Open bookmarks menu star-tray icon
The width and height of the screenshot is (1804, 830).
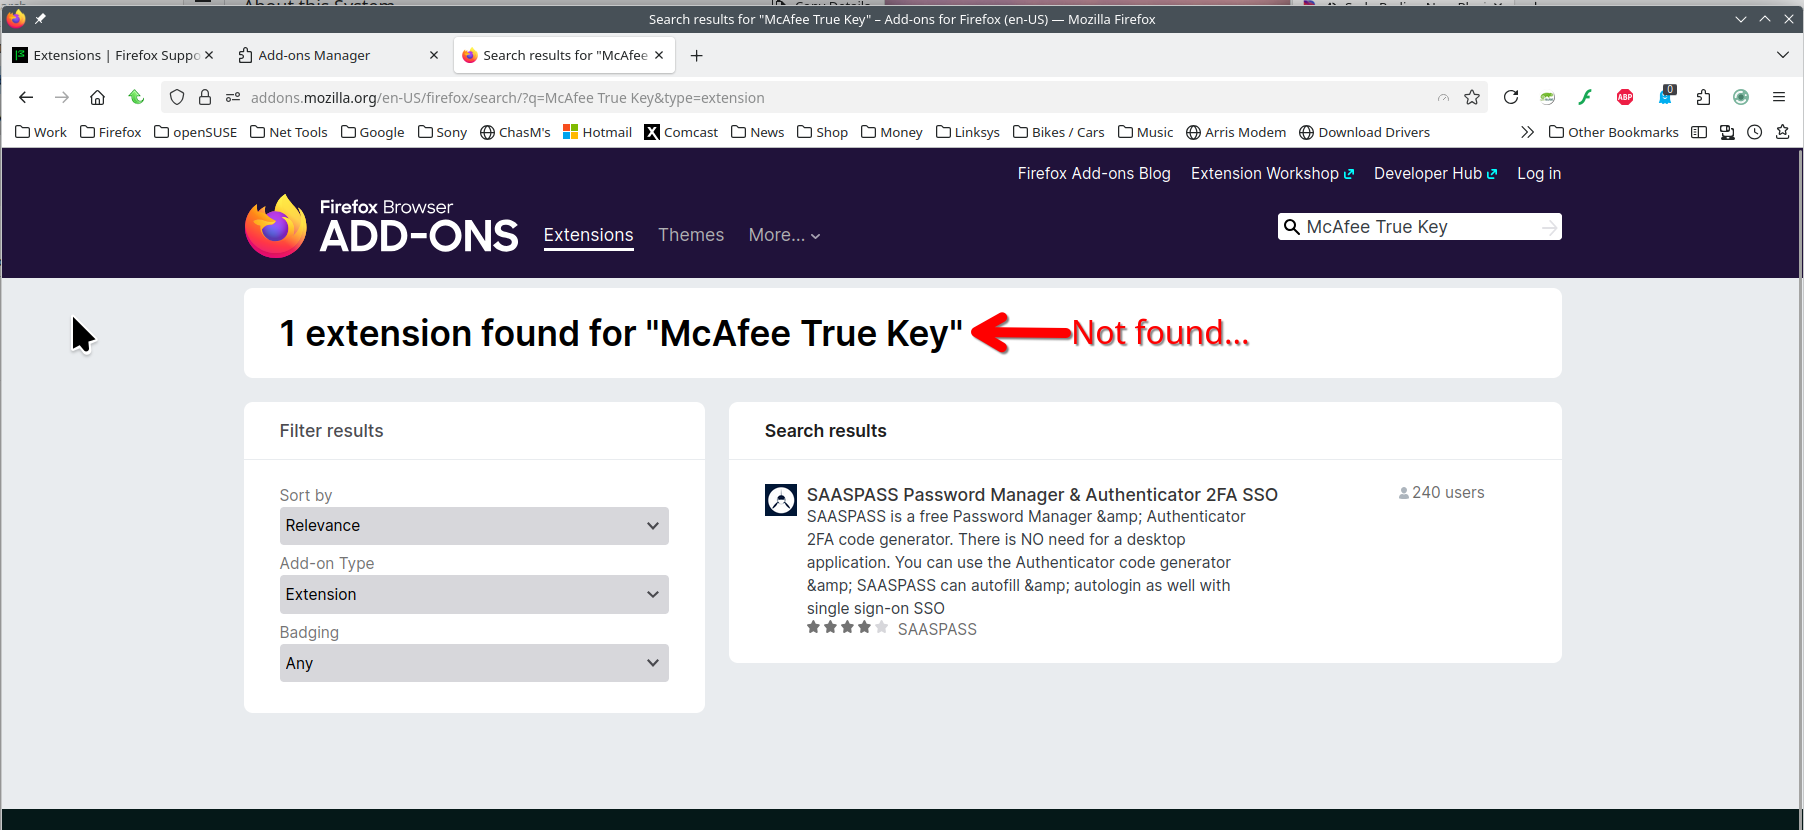coord(1782,132)
